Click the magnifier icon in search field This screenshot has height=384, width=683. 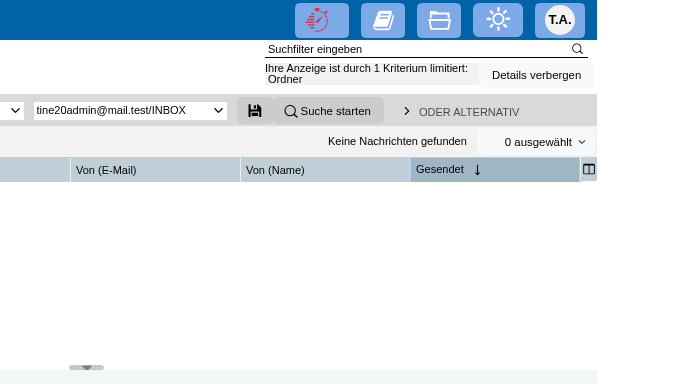pyautogui.click(x=577, y=49)
